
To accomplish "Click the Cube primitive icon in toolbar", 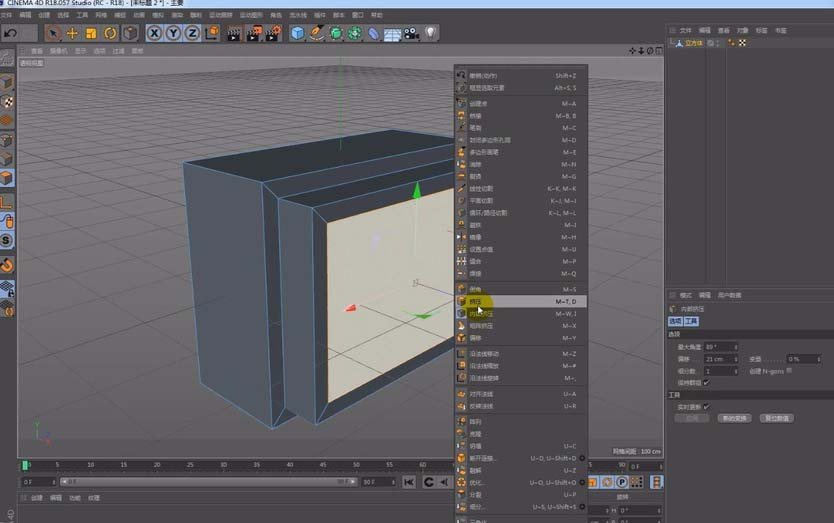I will click(x=298, y=33).
